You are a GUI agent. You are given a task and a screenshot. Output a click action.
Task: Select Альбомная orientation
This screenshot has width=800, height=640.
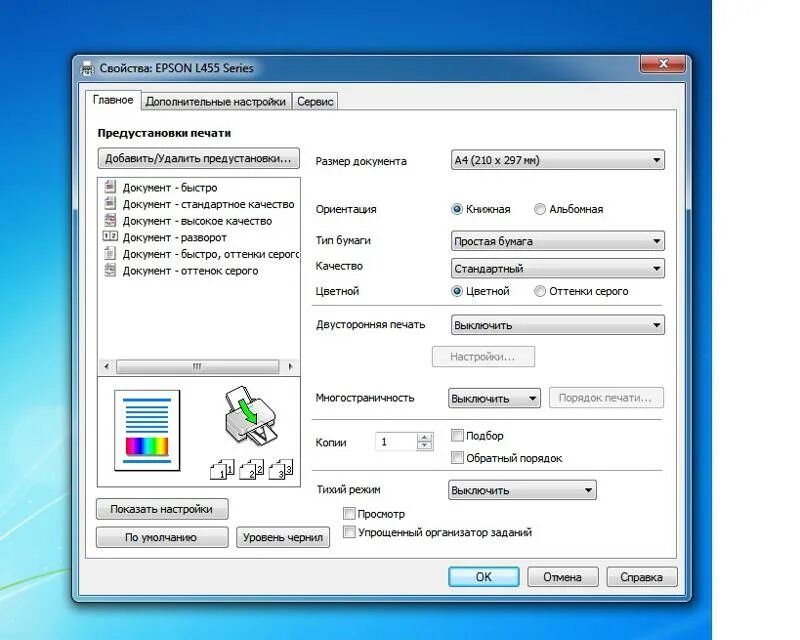[539, 209]
